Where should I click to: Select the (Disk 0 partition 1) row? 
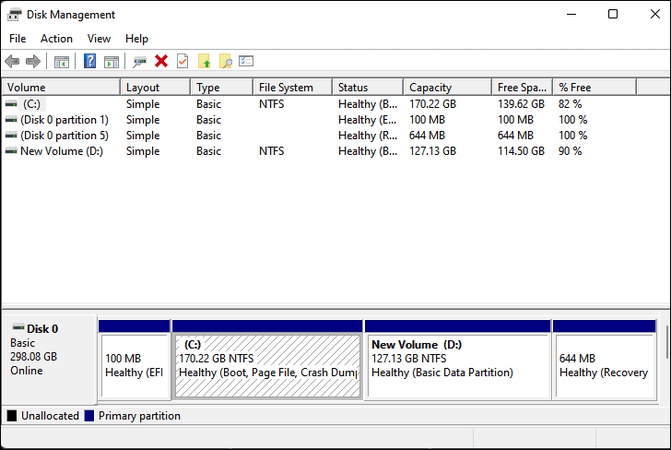coord(64,119)
